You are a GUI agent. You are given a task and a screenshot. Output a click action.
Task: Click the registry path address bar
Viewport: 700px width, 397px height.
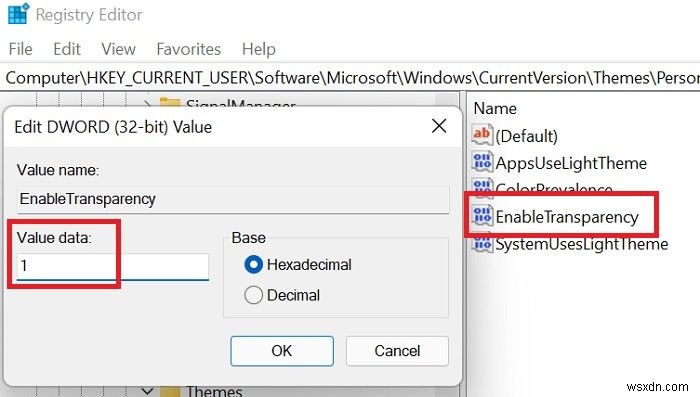[x=350, y=78]
